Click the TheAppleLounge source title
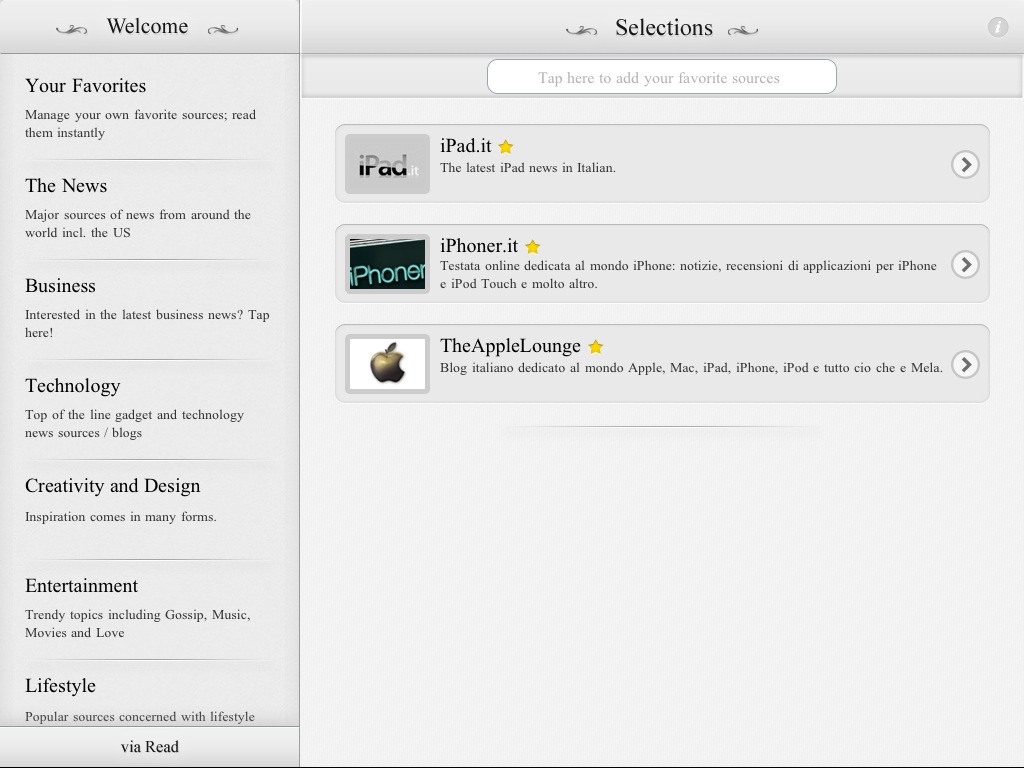 510,345
